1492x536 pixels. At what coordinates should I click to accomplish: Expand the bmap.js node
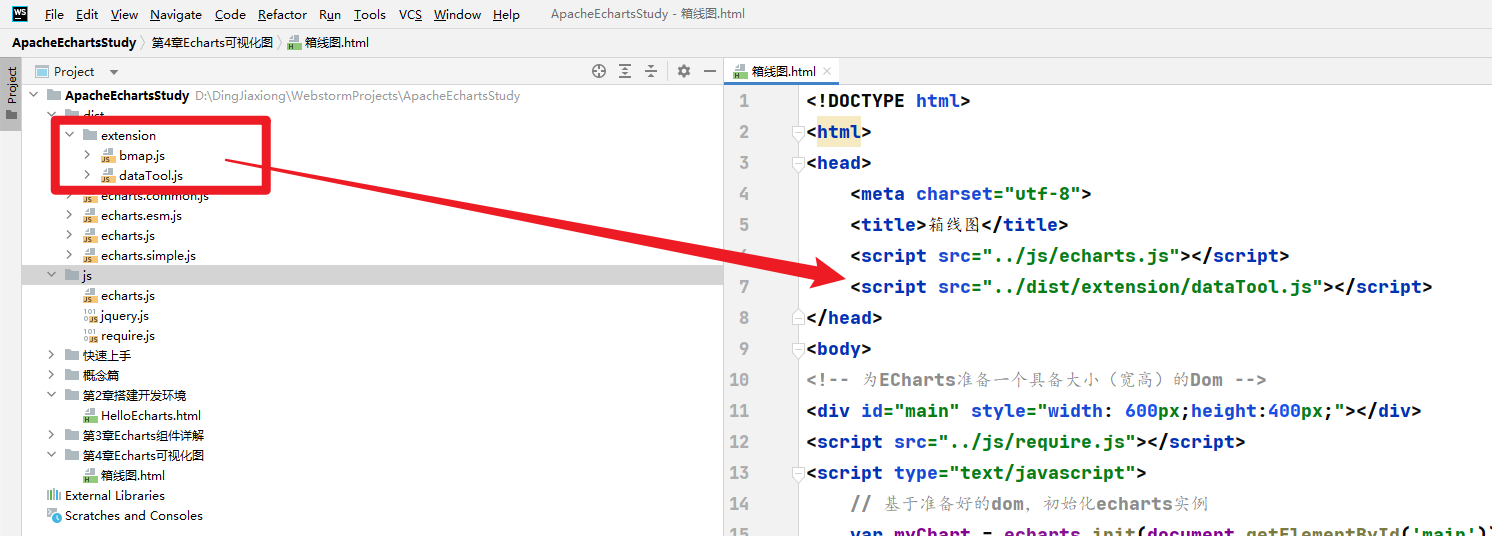pos(88,155)
